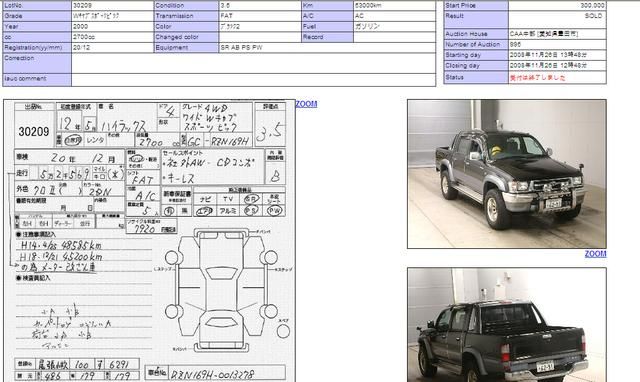Viewport: 640px width, 382px height.
Task: Click the Iauc comment label cell
Action: tap(37, 80)
